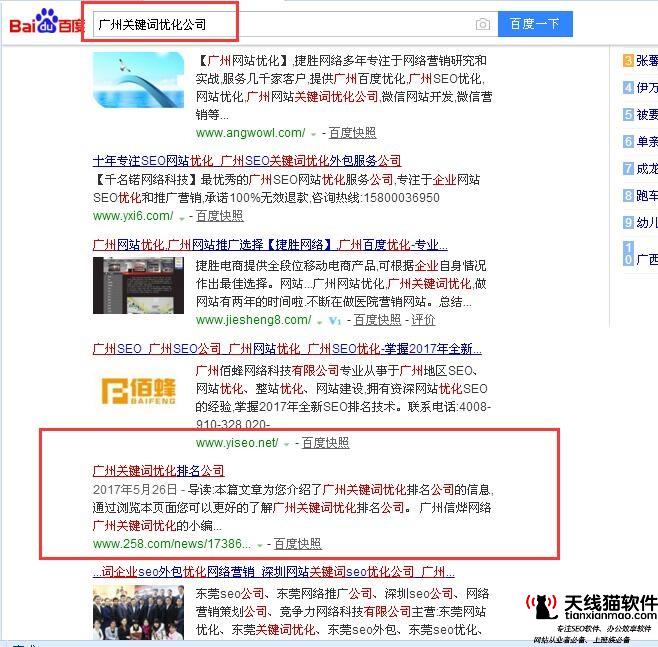Open the 广州SEO_广州SEO公司 result title
The image size is (658, 647).
pyautogui.click(x=287, y=349)
